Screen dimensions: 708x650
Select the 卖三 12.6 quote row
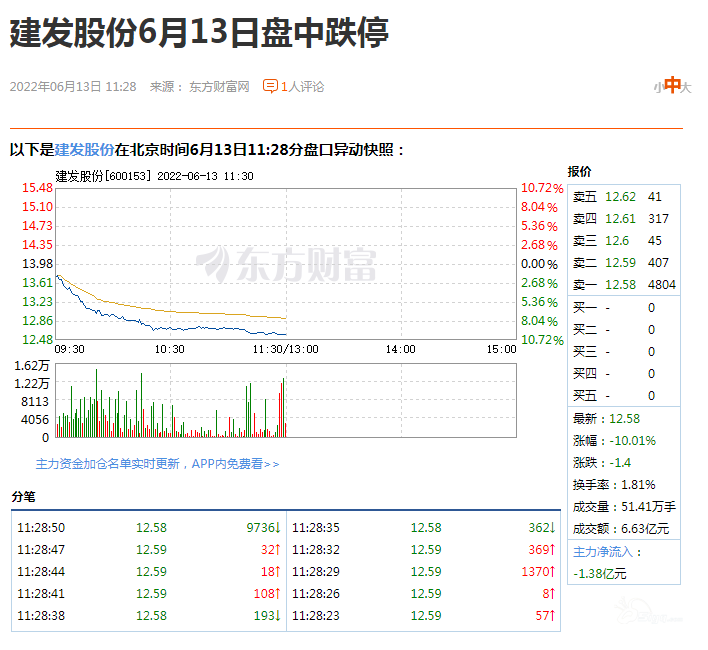[x=624, y=241]
